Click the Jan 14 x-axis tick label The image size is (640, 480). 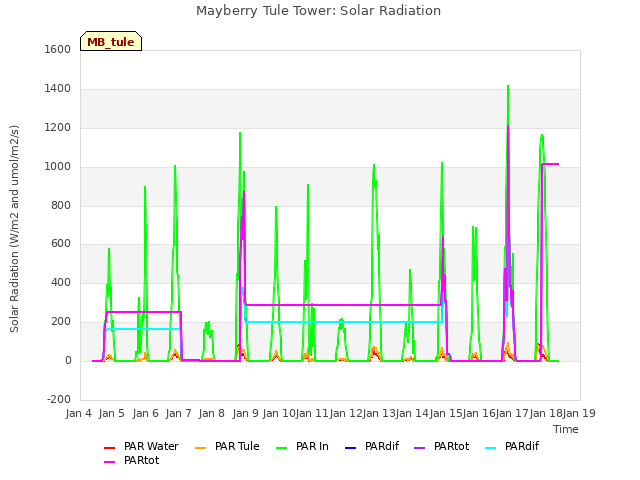pos(412,413)
